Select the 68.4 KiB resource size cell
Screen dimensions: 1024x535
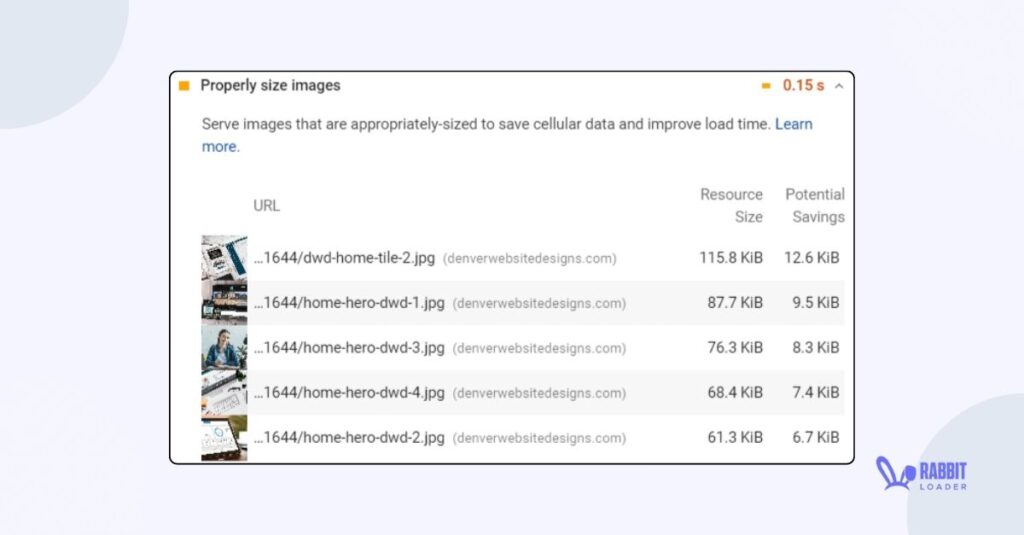tap(735, 393)
